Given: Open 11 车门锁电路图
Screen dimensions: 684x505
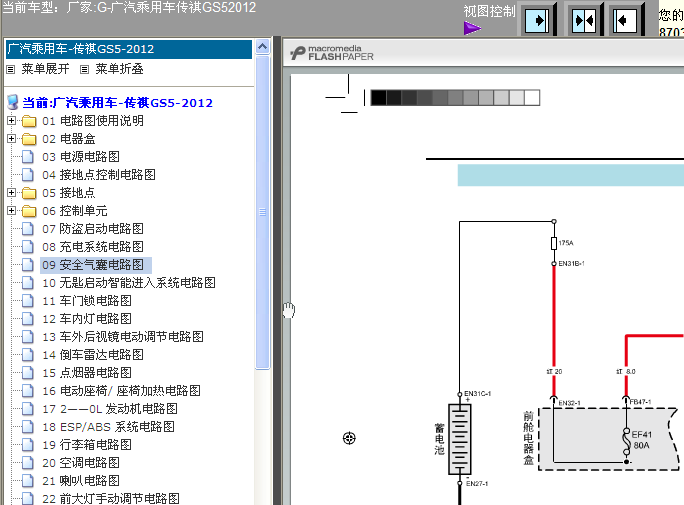Looking at the screenshot, I should click(87, 301).
